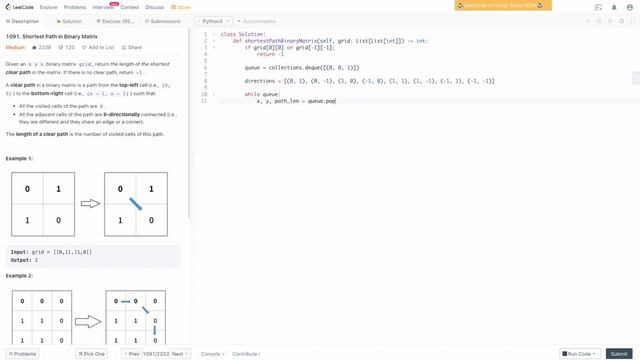Click 'return -1' on line 4
This screenshot has width=640, height=360.
(270, 54)
